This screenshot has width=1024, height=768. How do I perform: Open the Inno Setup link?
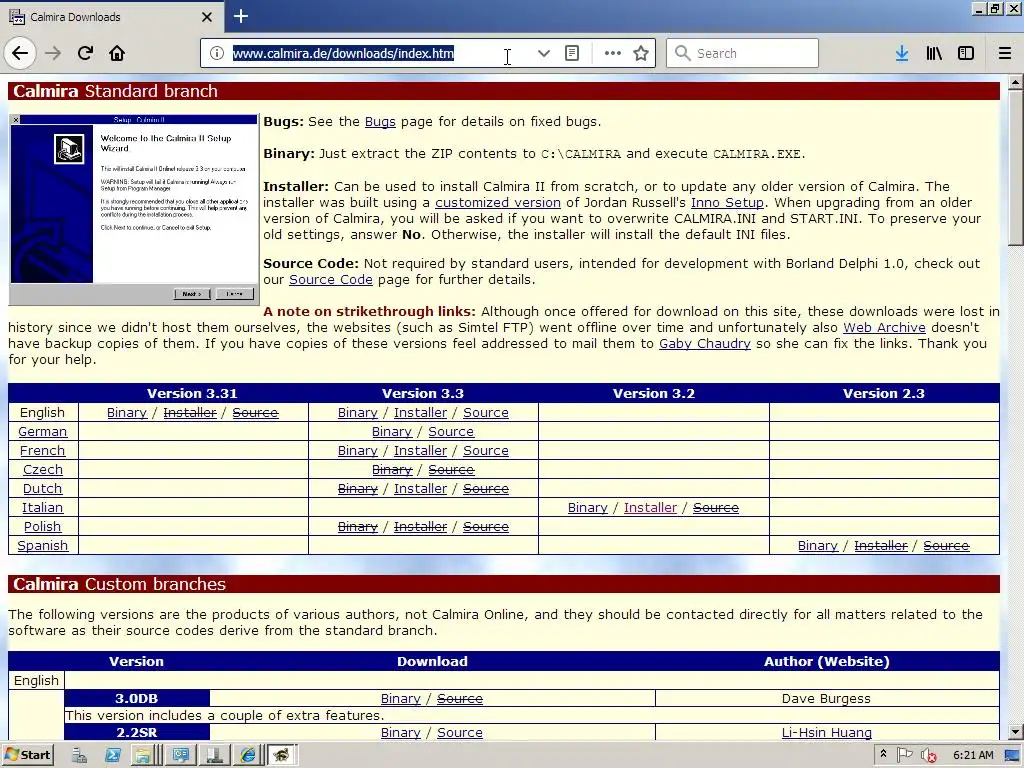(727, 202)
